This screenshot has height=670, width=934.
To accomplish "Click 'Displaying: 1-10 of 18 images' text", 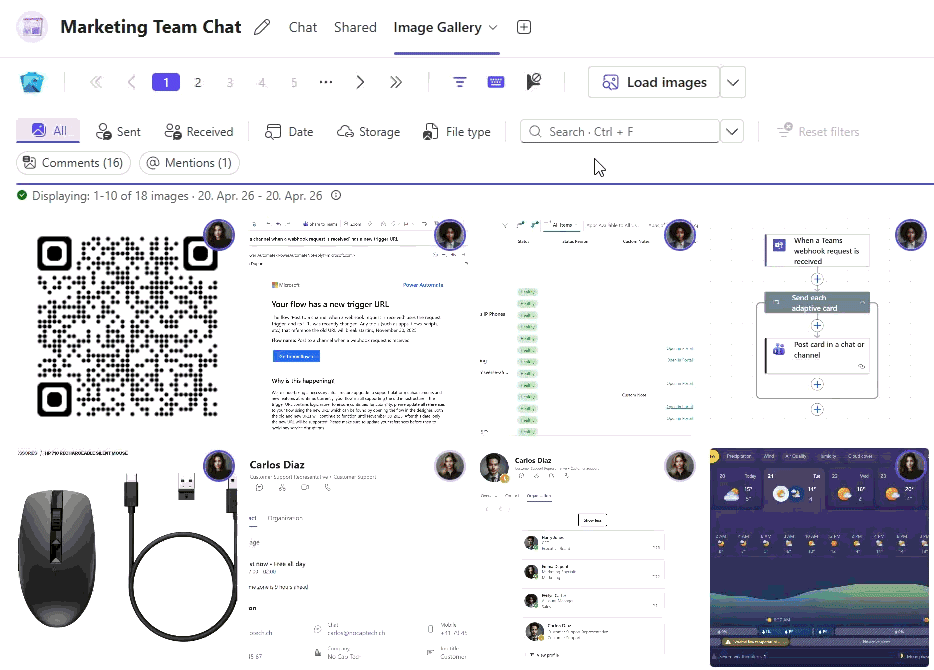I will pos(110,195).
